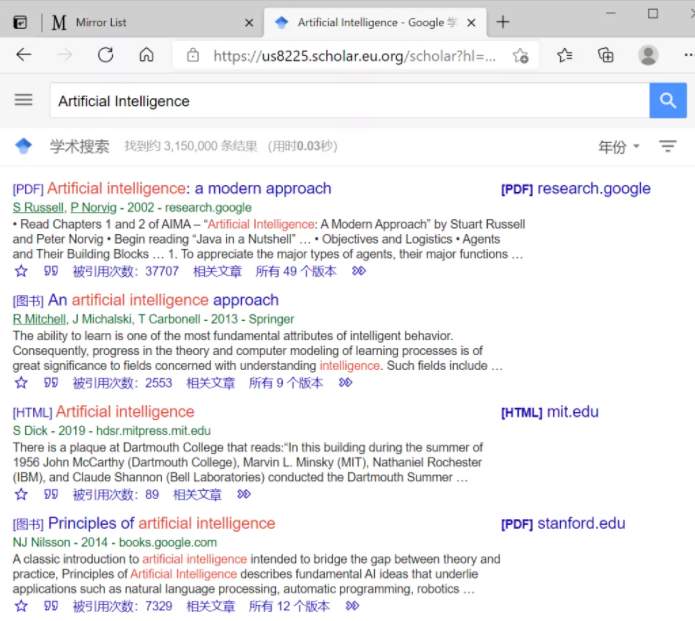The image size is (695, 621).
Task: View 被引用次数: 7329 citations
Action: 122,606
